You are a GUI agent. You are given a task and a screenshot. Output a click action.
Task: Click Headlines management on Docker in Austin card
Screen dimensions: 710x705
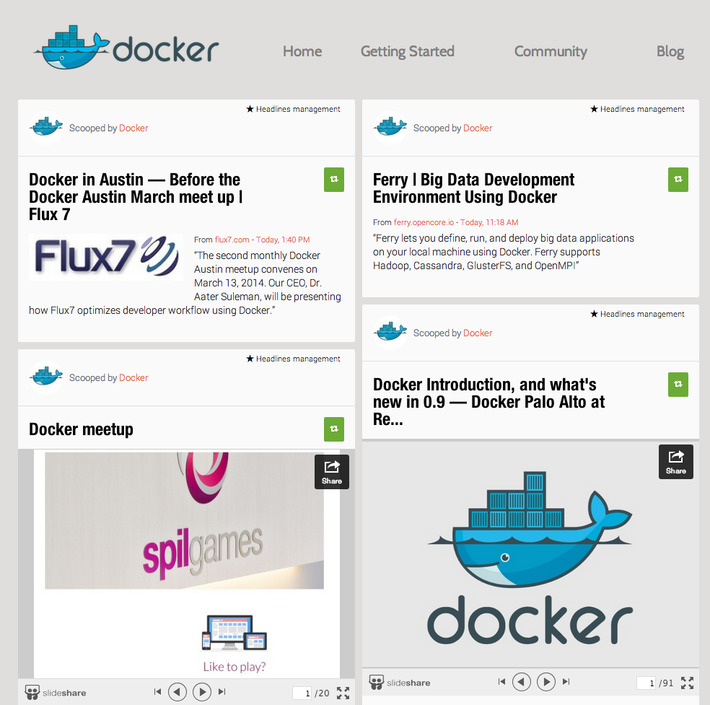click(x=293, y=109)
